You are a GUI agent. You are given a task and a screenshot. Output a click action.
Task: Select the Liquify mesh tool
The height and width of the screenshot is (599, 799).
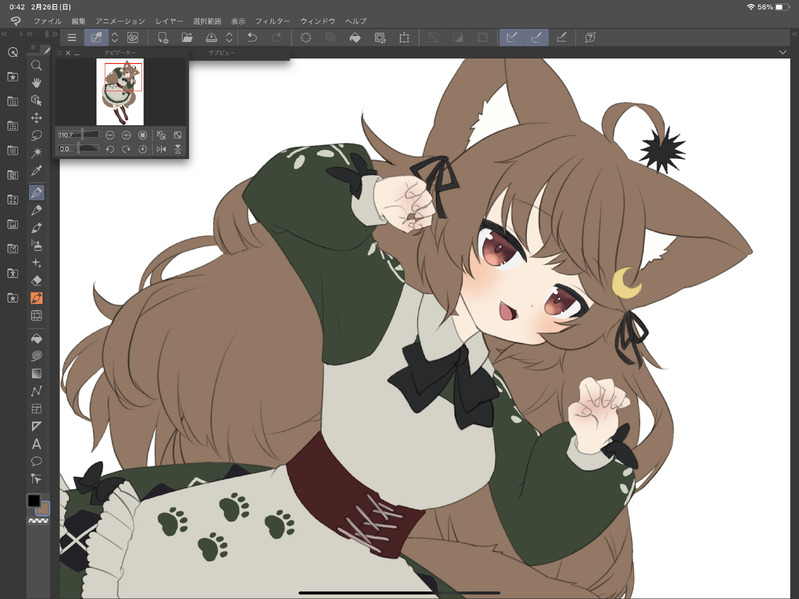coord(36,316)
